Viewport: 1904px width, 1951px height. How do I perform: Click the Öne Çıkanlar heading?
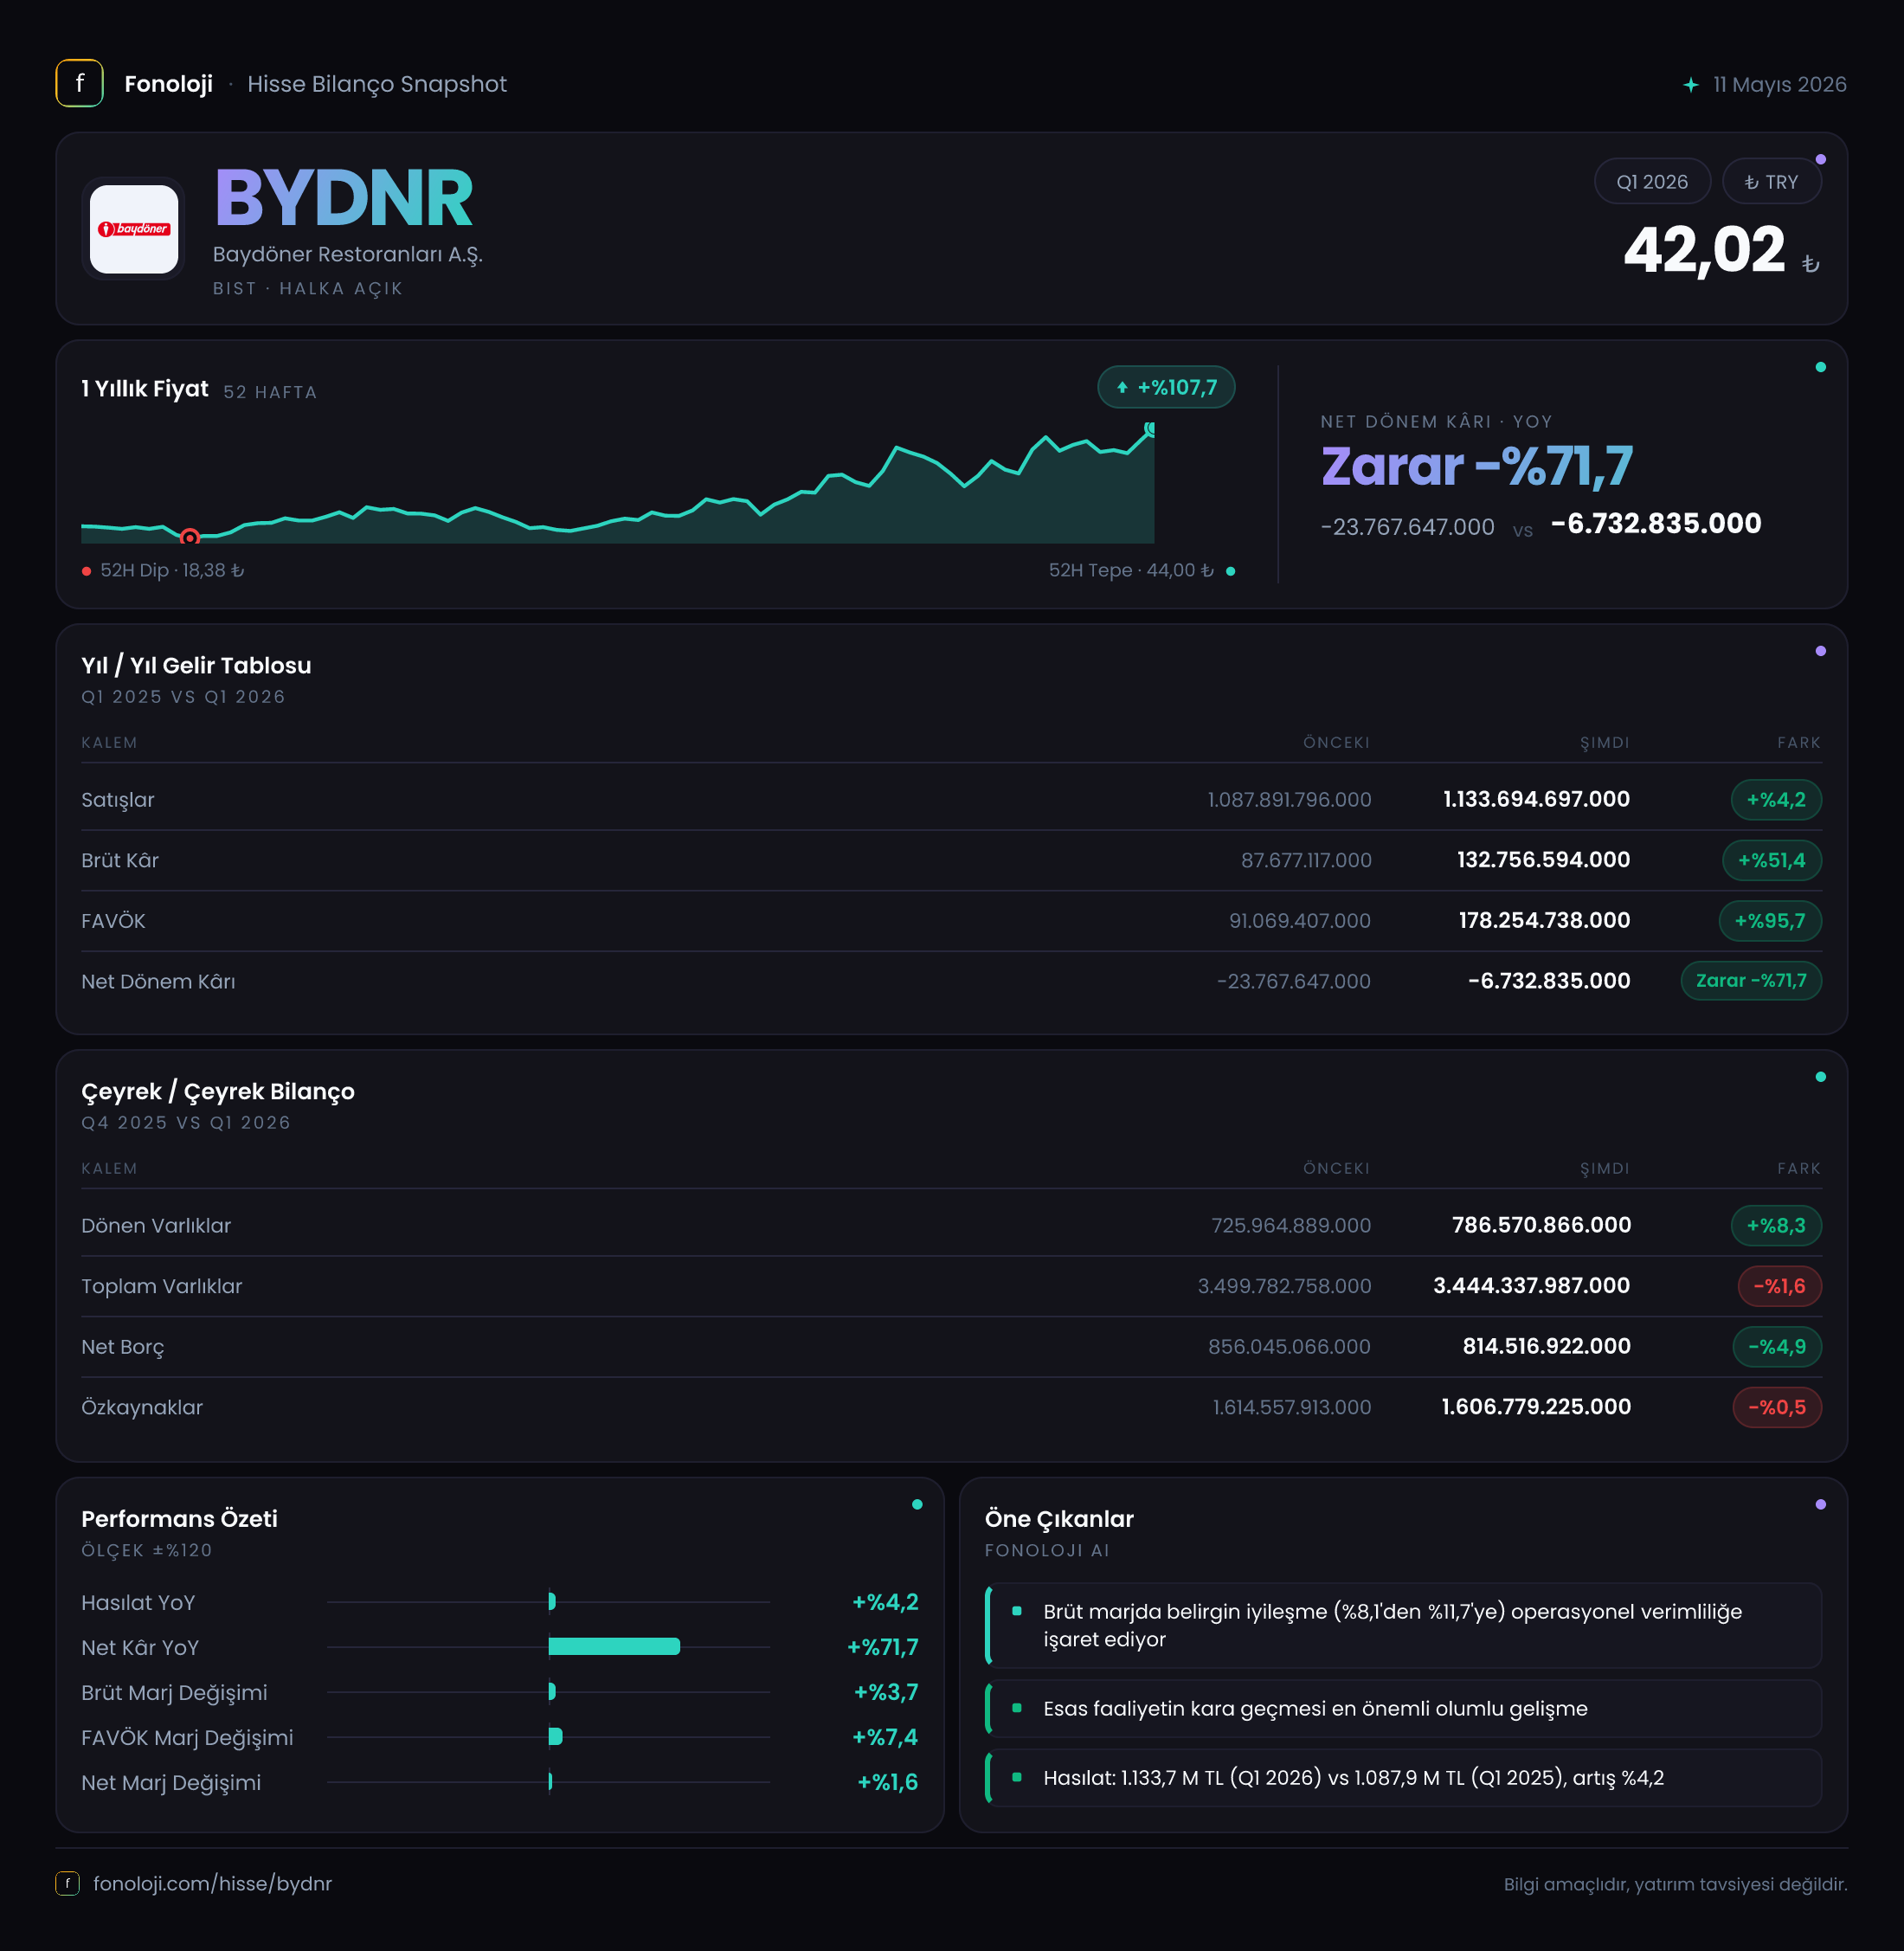[x=1058, y=1518]
